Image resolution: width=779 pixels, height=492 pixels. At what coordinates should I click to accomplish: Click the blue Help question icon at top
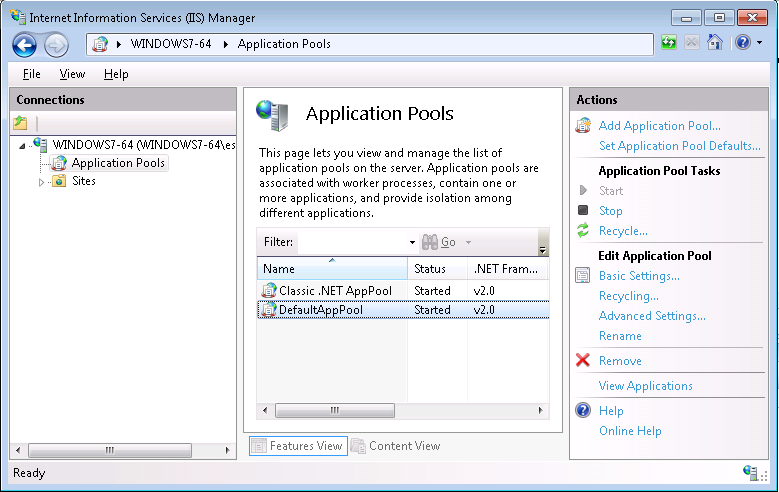(x=743, y=42)
